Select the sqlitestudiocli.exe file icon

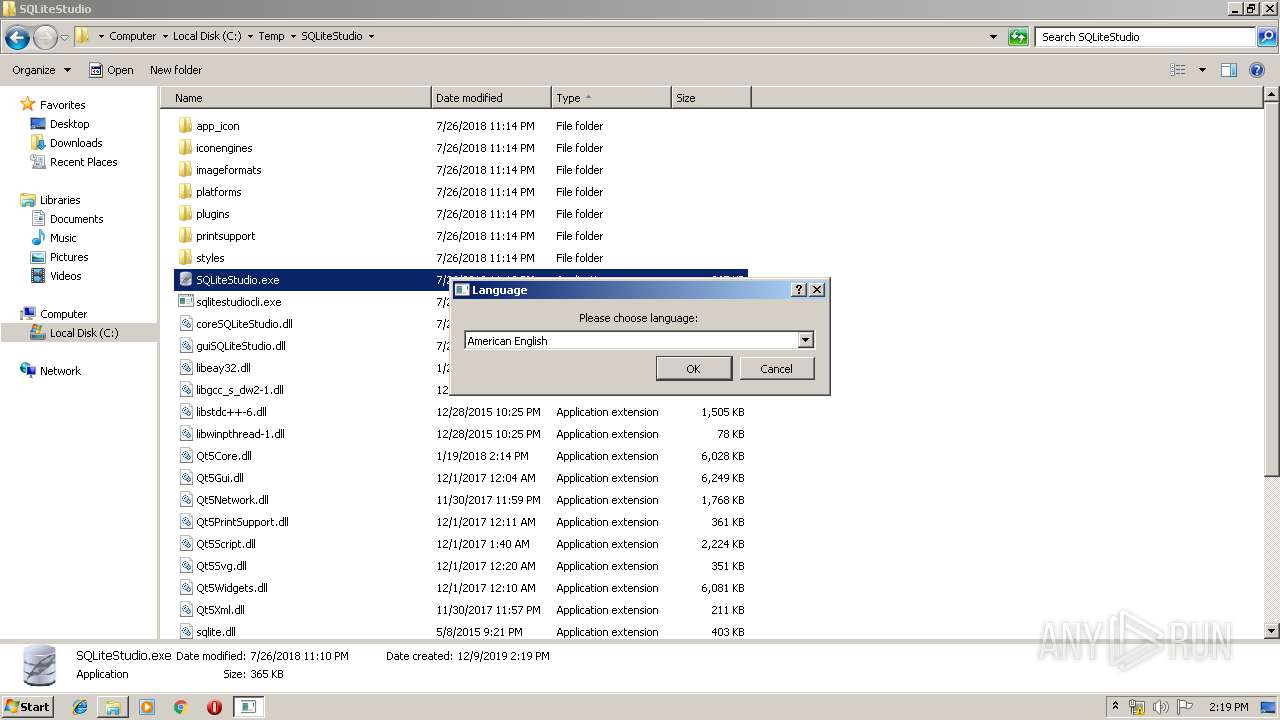point(185,302)
